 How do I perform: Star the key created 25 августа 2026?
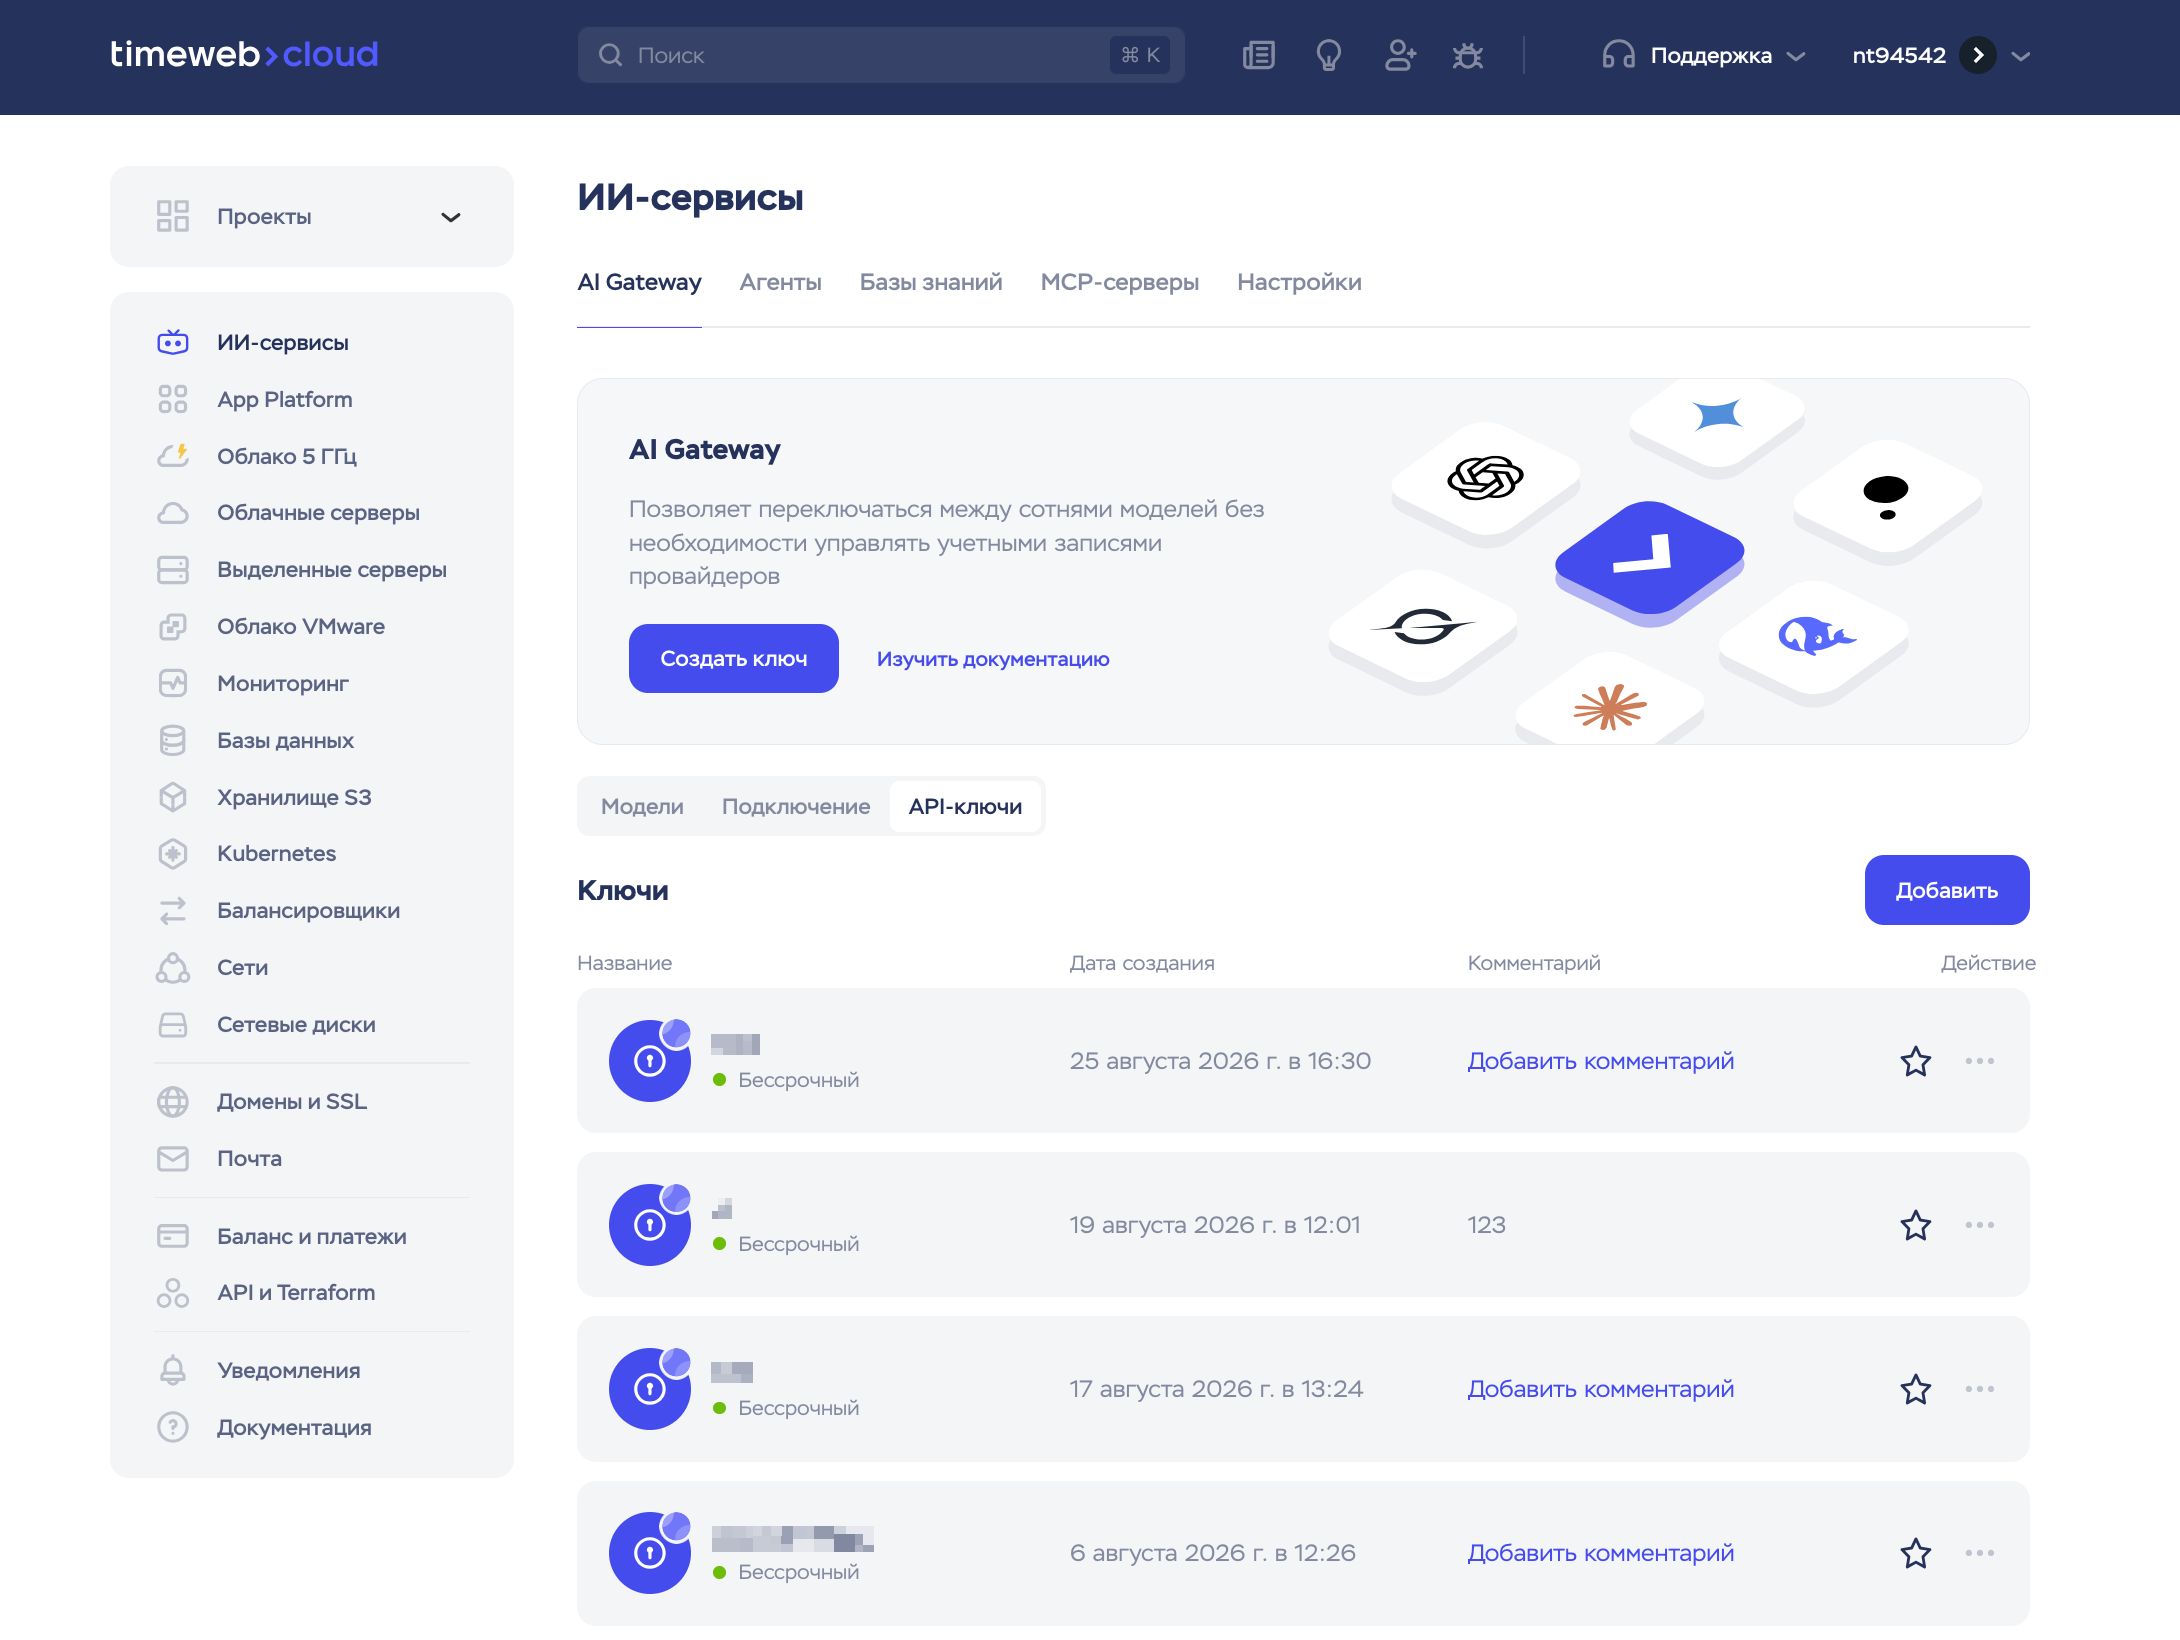click(1916, 1061)
